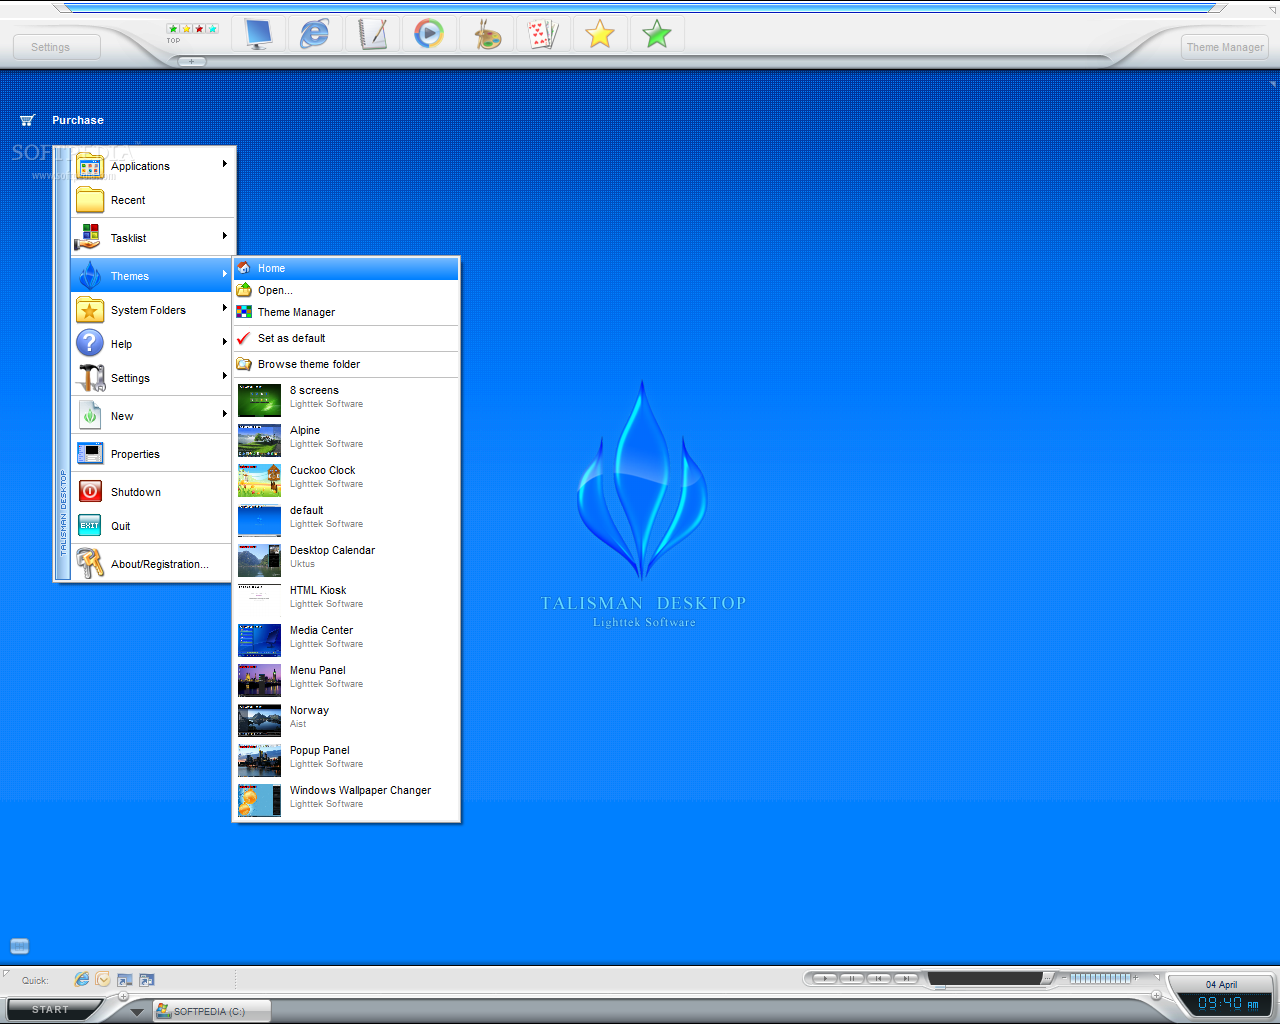Click the small desktop icon at bottom-left
Viewport: 1280px width, 1024px height.
(20, 946)
